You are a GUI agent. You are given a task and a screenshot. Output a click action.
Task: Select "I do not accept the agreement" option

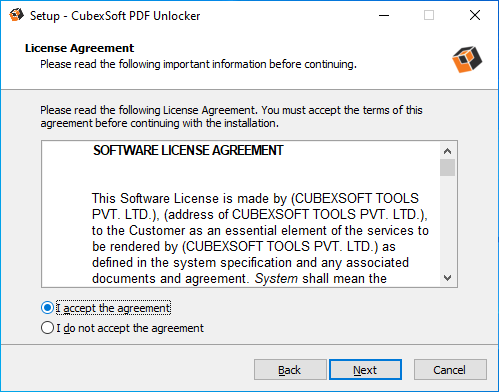(x=47, y=328)
